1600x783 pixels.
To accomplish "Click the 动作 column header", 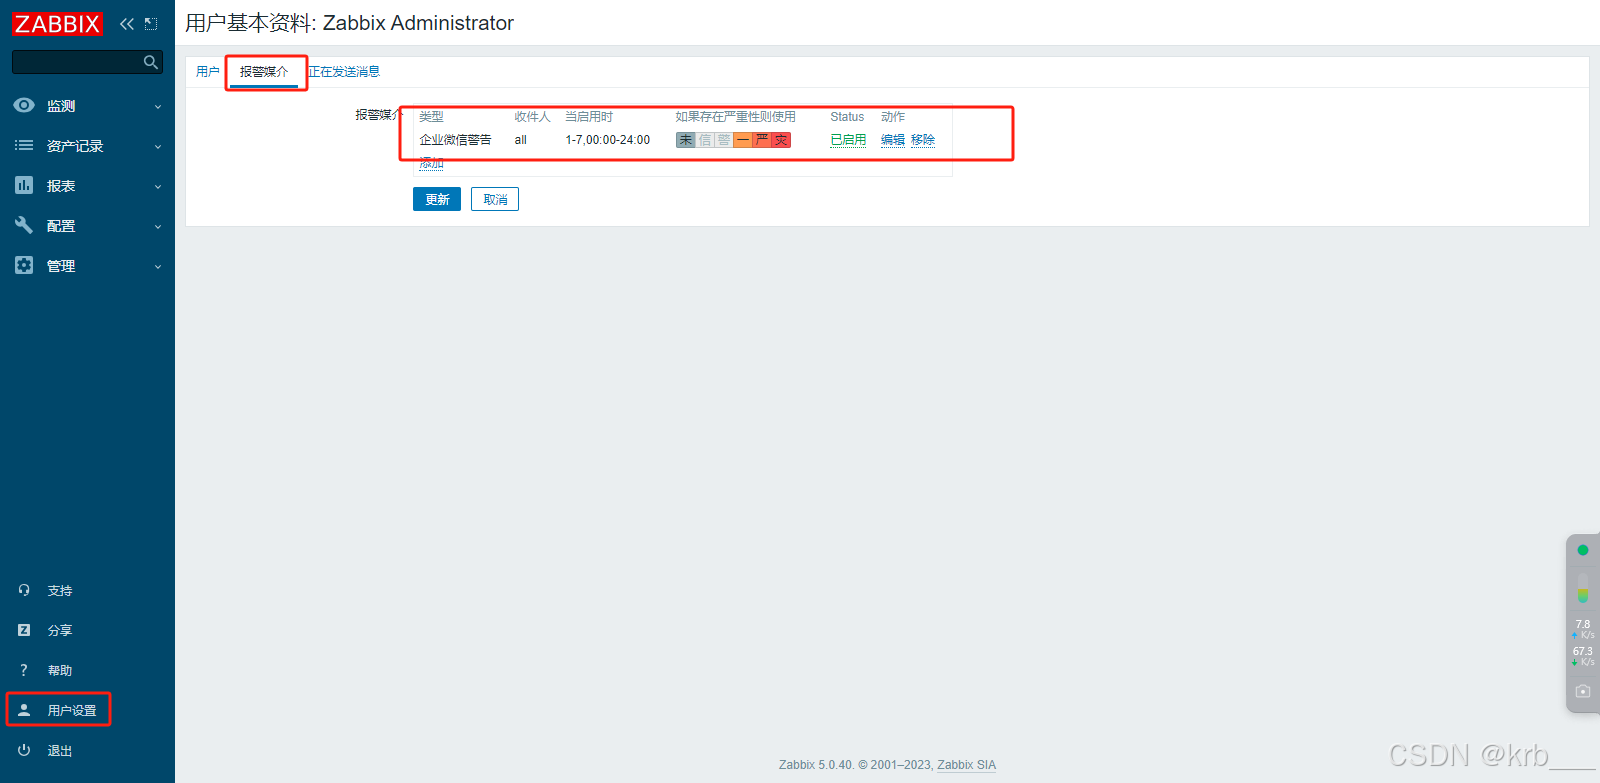I will pos(893,117).
